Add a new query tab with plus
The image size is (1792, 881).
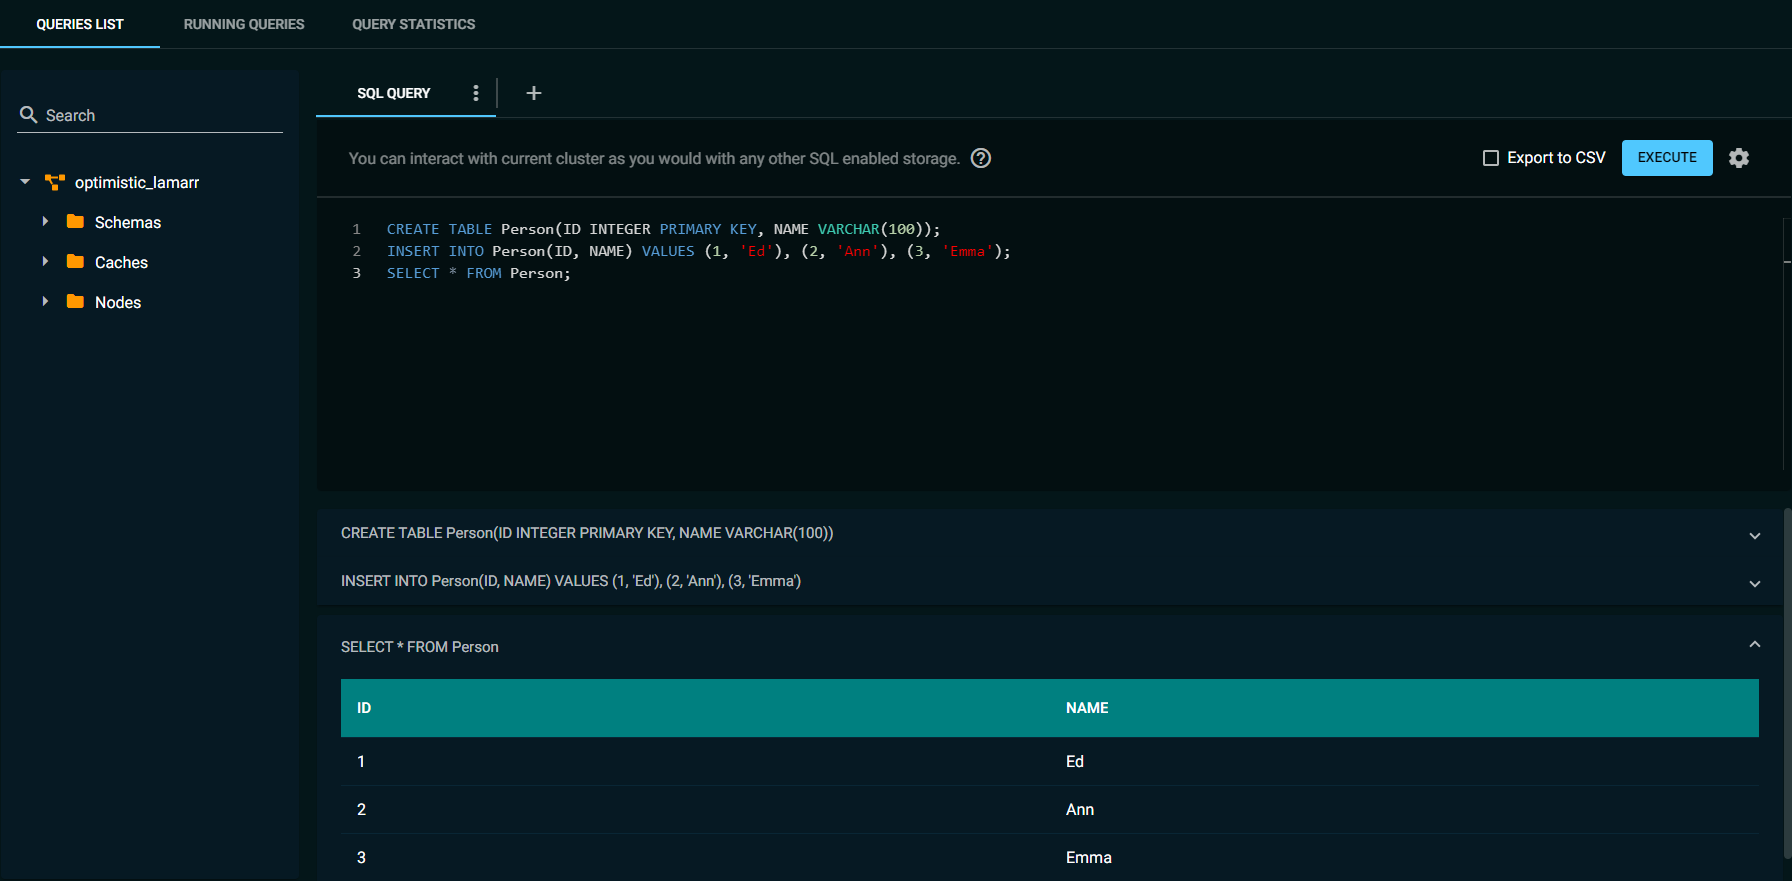point(534,93)
